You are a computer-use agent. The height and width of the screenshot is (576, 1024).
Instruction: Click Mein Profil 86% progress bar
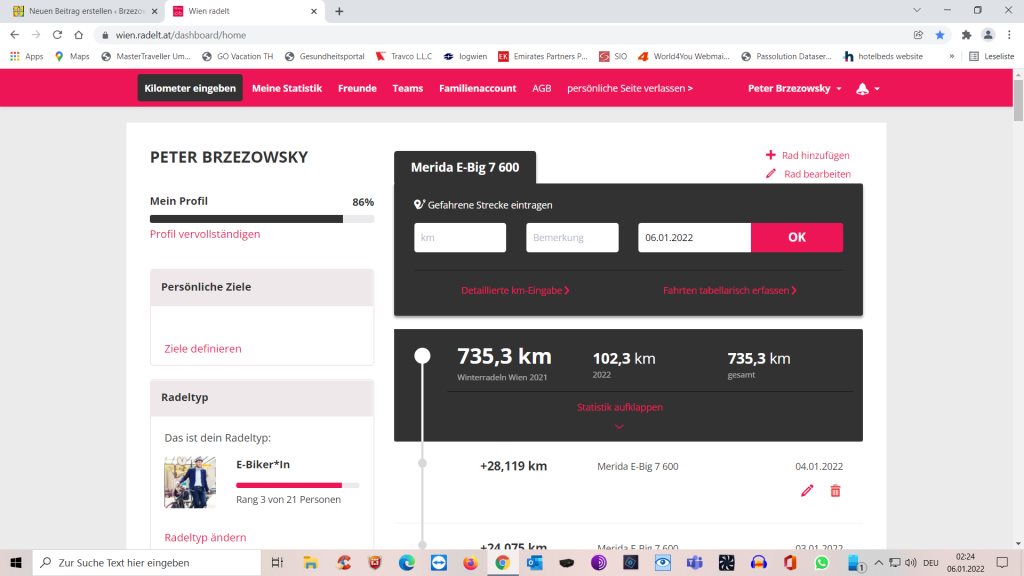pos(262,219)
